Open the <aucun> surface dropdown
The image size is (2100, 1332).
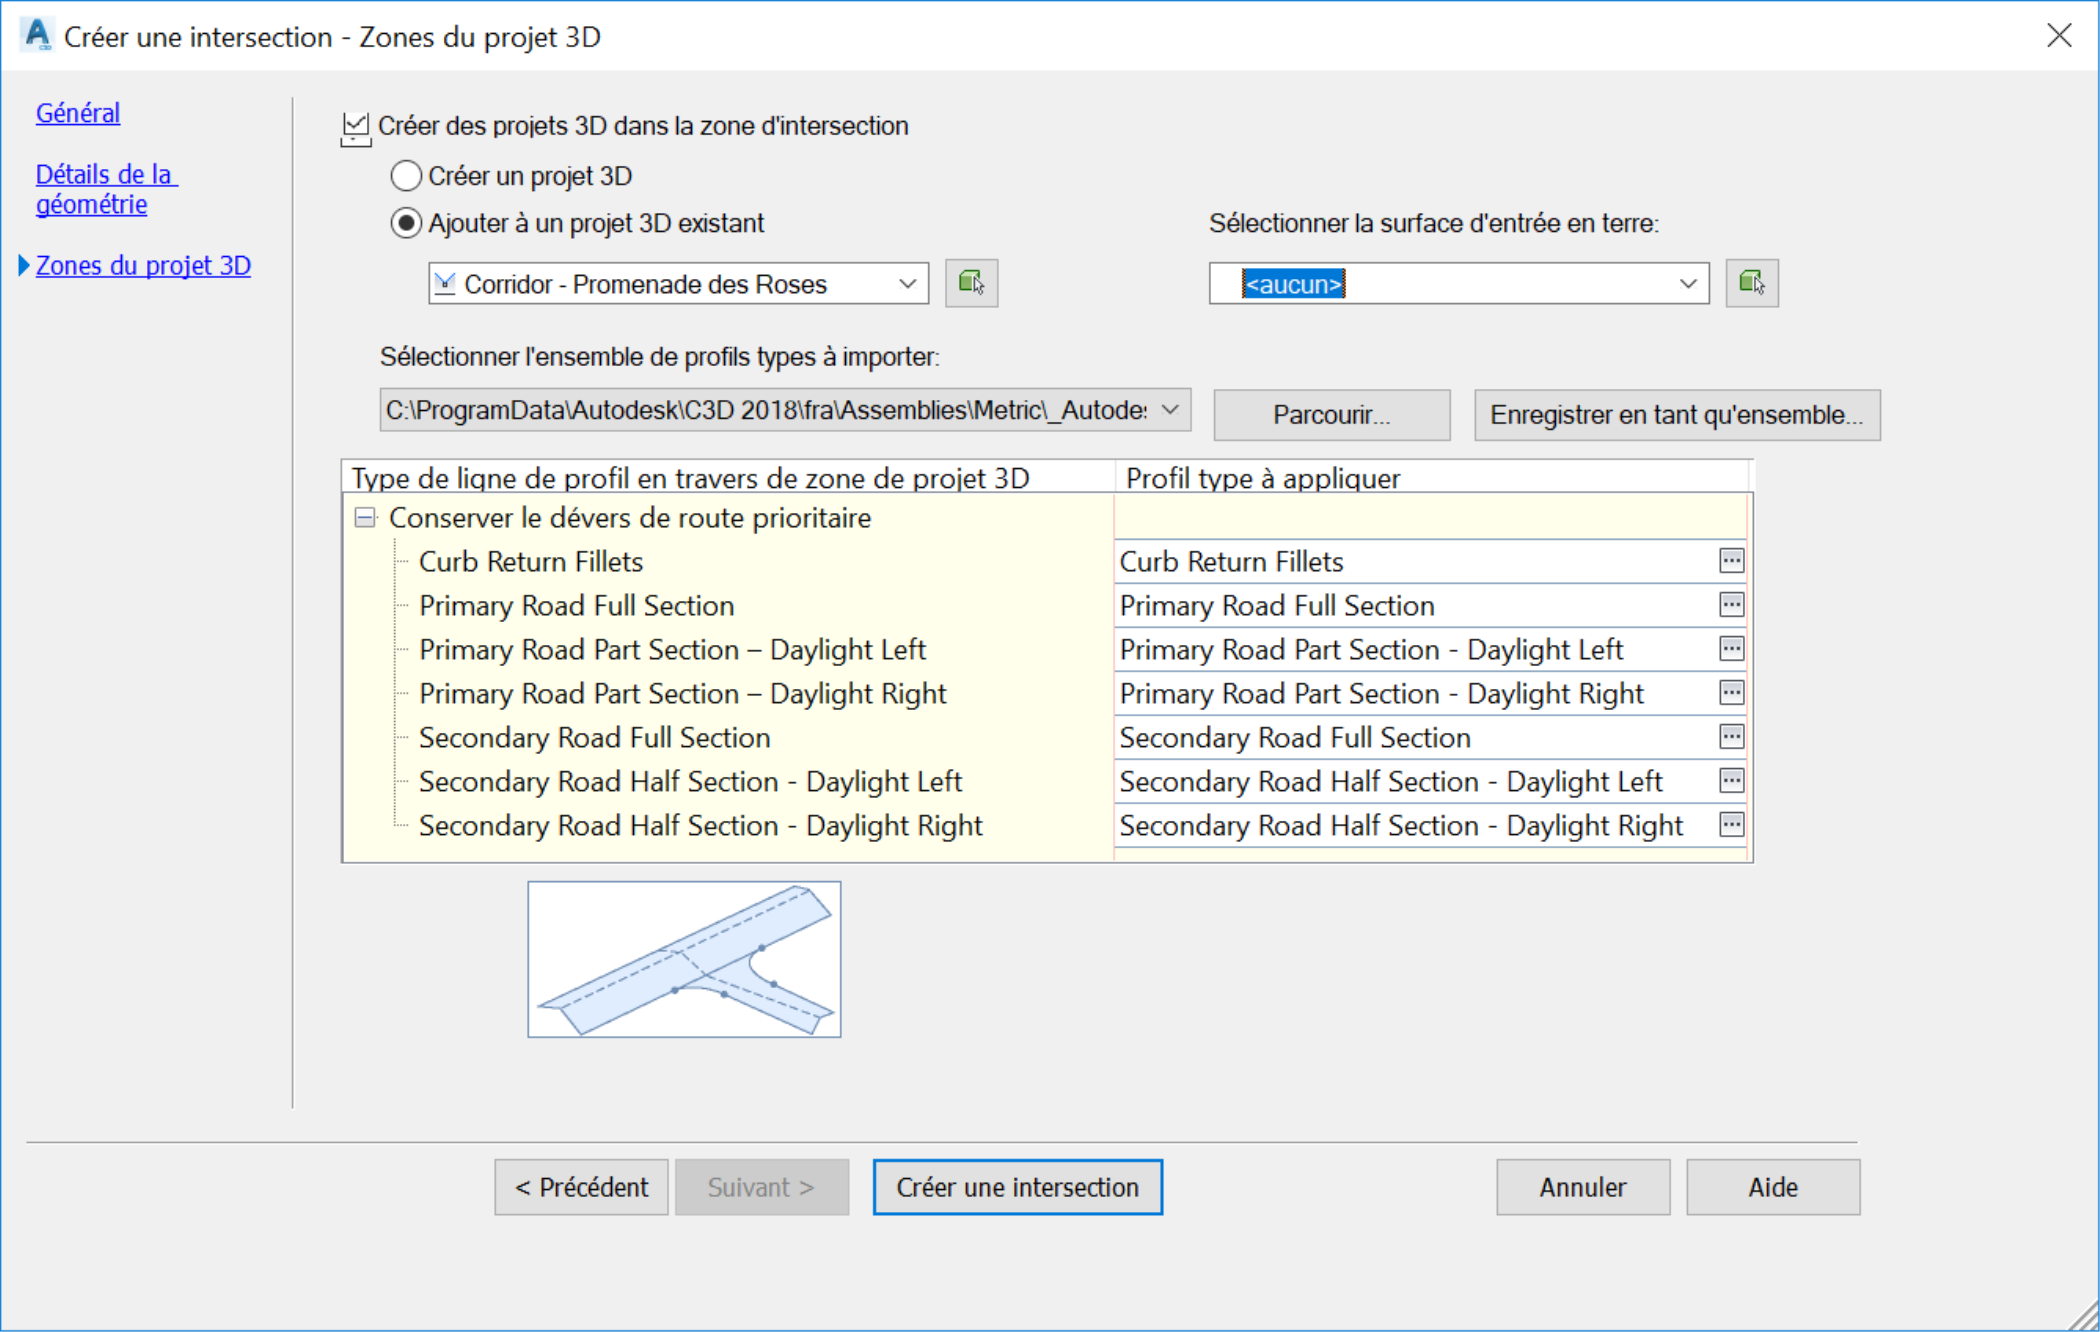1687,284
